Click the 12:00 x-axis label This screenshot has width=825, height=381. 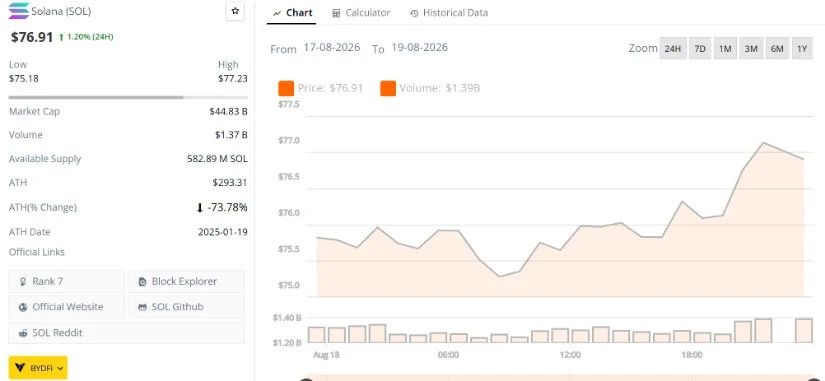tap(570, 355)
